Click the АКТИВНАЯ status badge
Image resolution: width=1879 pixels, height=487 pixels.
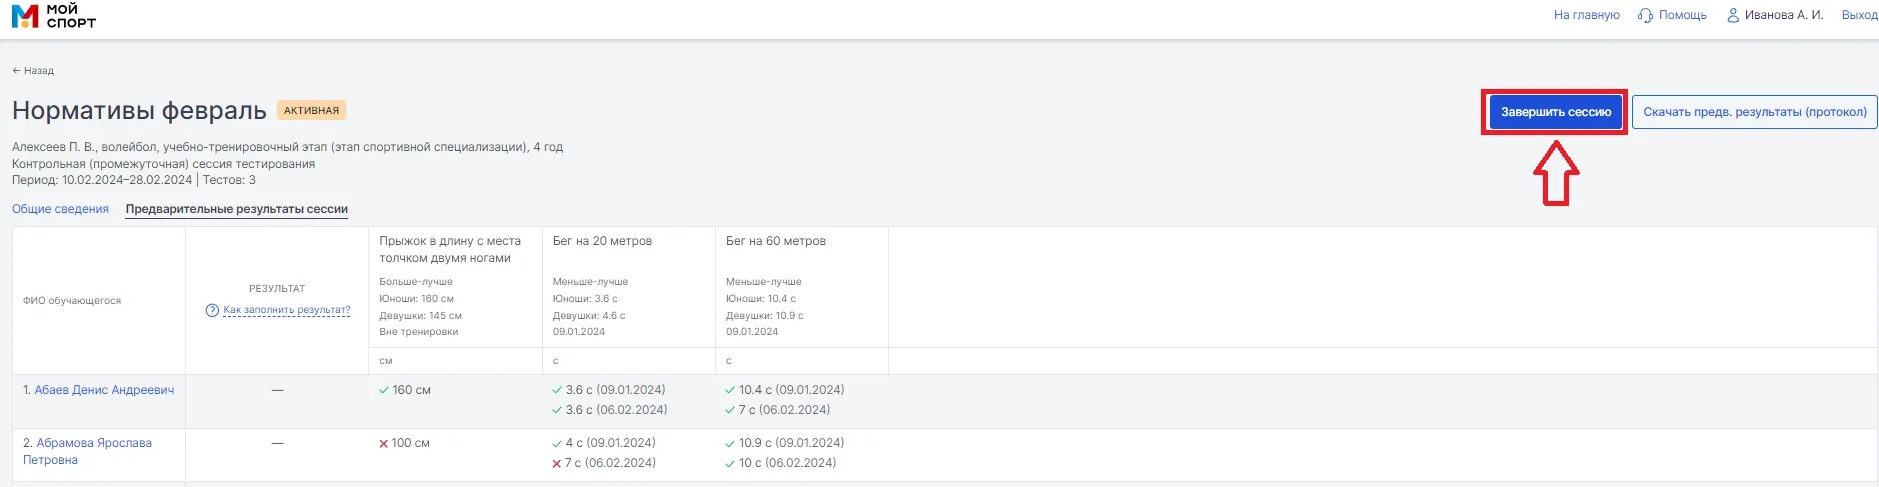(311, 110)
